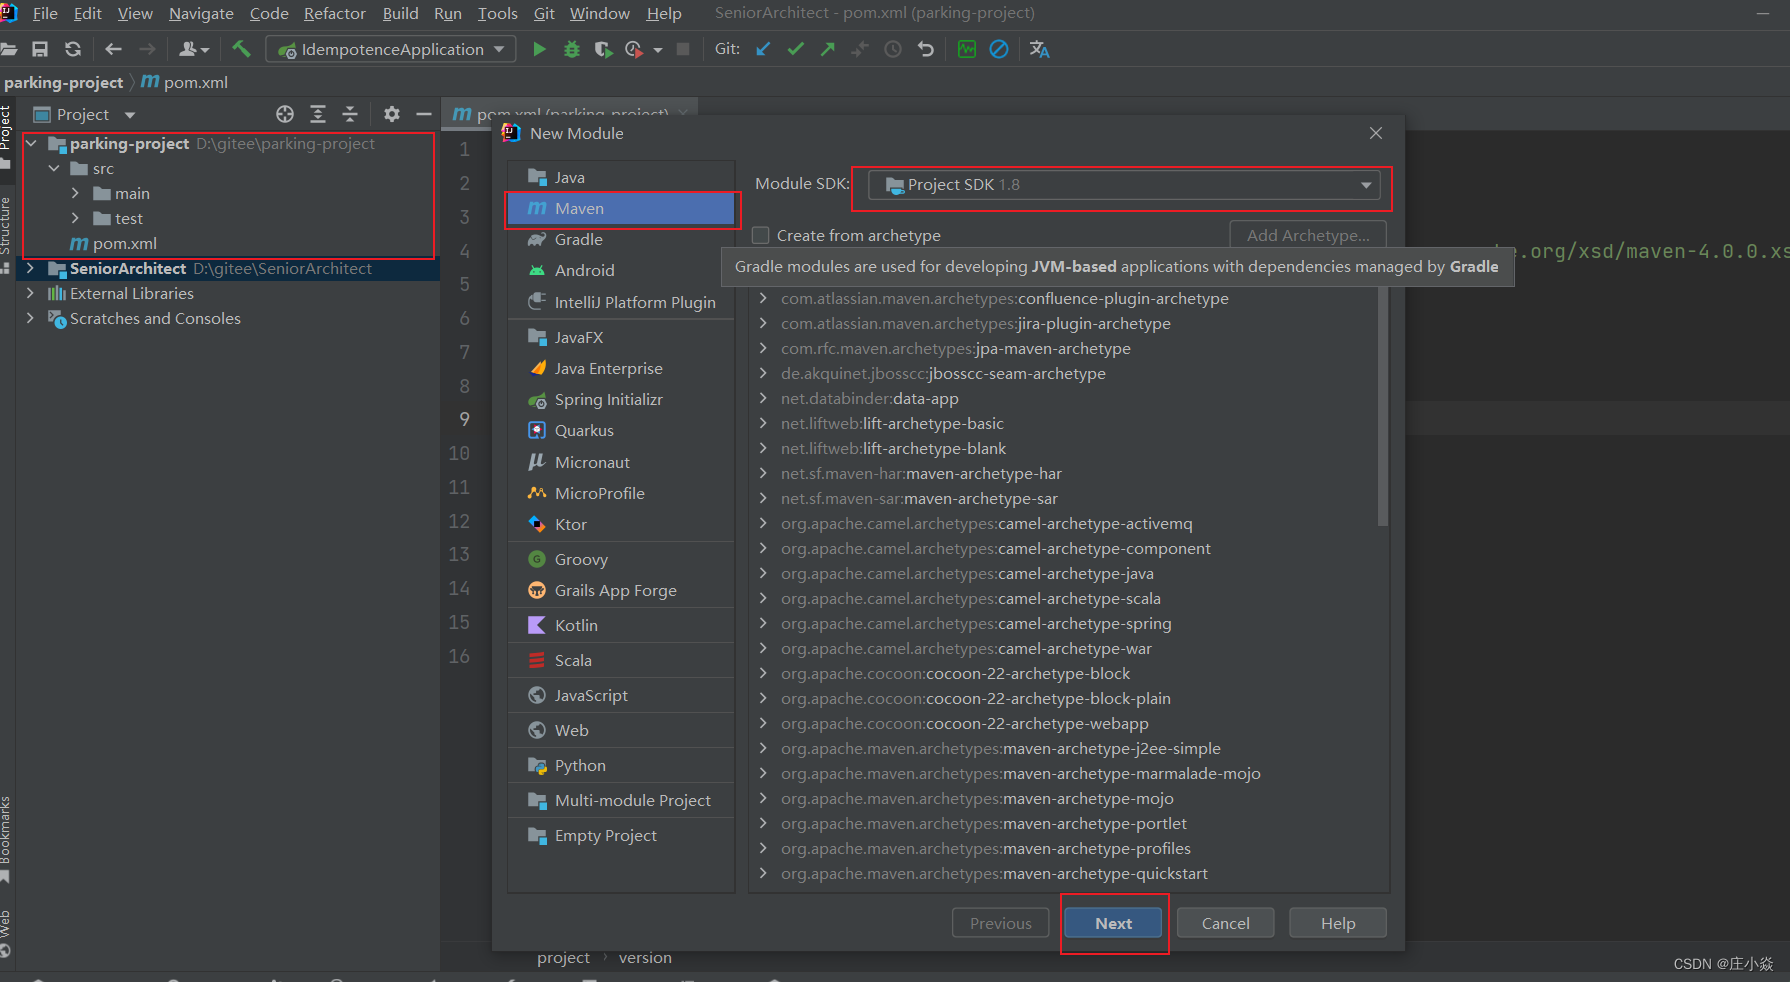Hide the Project panel with minus icon
The height and width of the screenshot is (982, 1790).
[424, 114]
